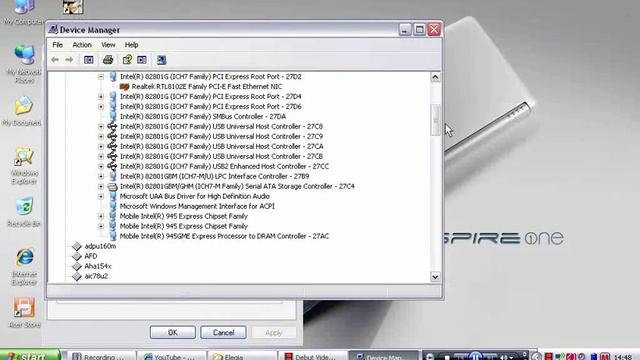Maximize the Device Manager window

(419, 29)
